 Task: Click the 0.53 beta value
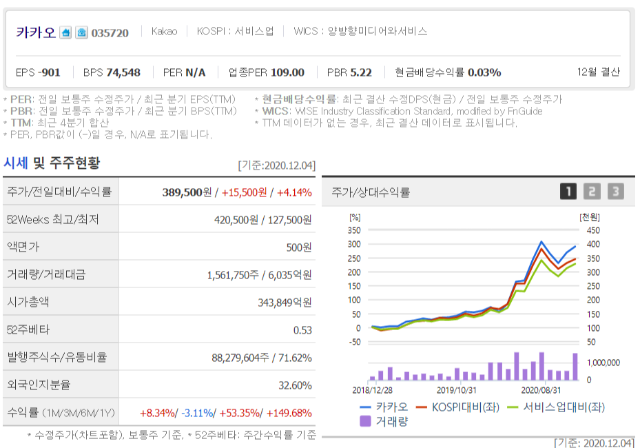click(x=302, y=330)
